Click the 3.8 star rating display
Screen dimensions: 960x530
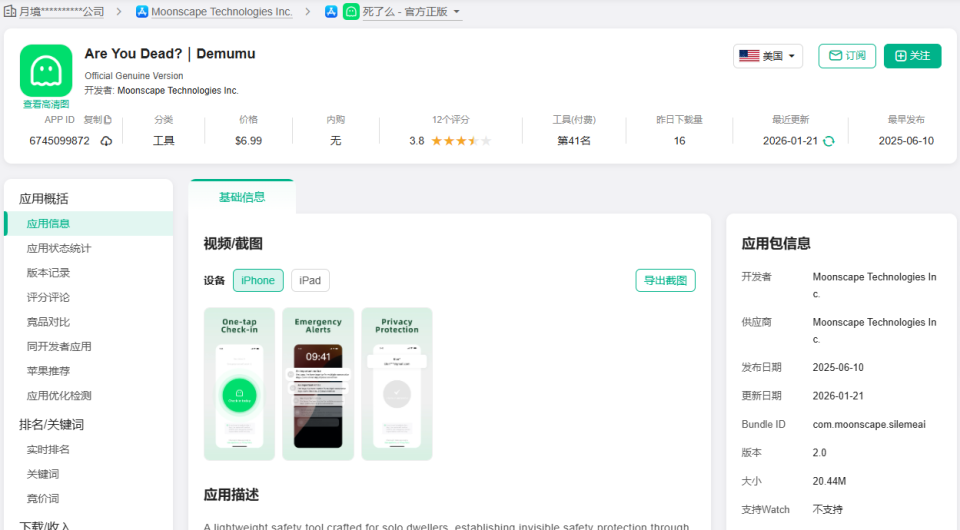coord(451,141)
